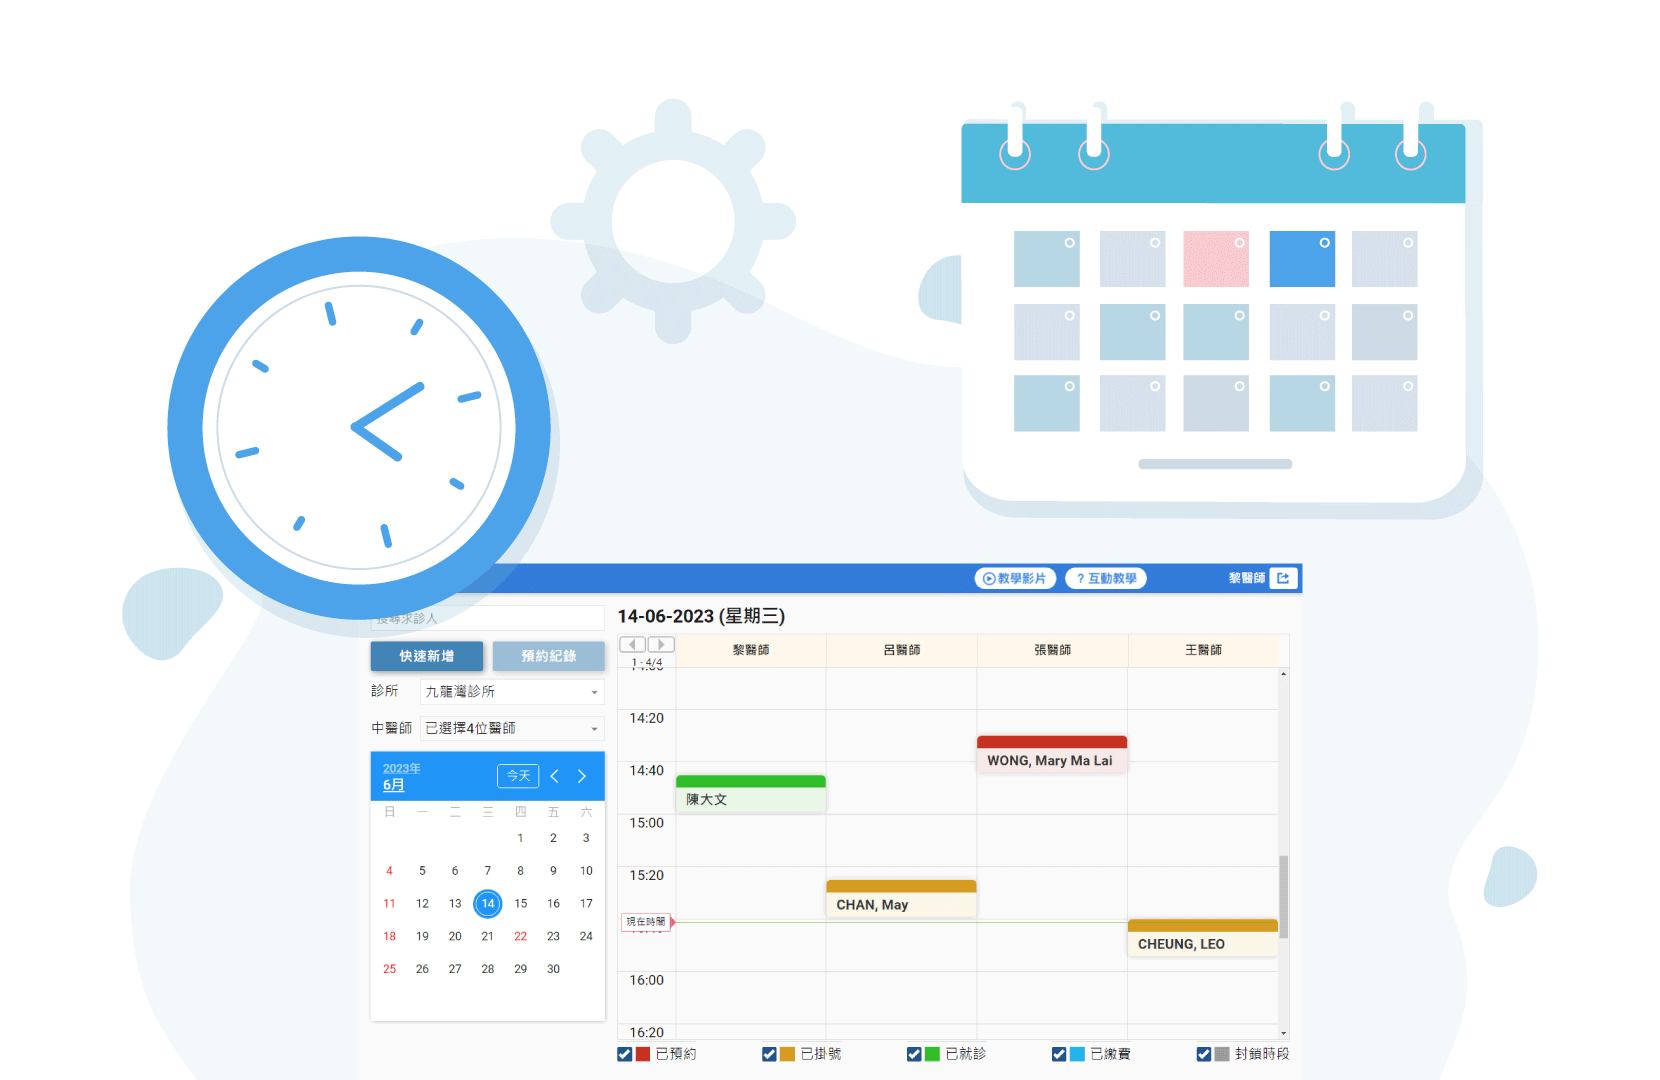Screen dimensions: 1660x1080
Task: Select June 22 in the mini calendar
Action: (x=521, y=936)
